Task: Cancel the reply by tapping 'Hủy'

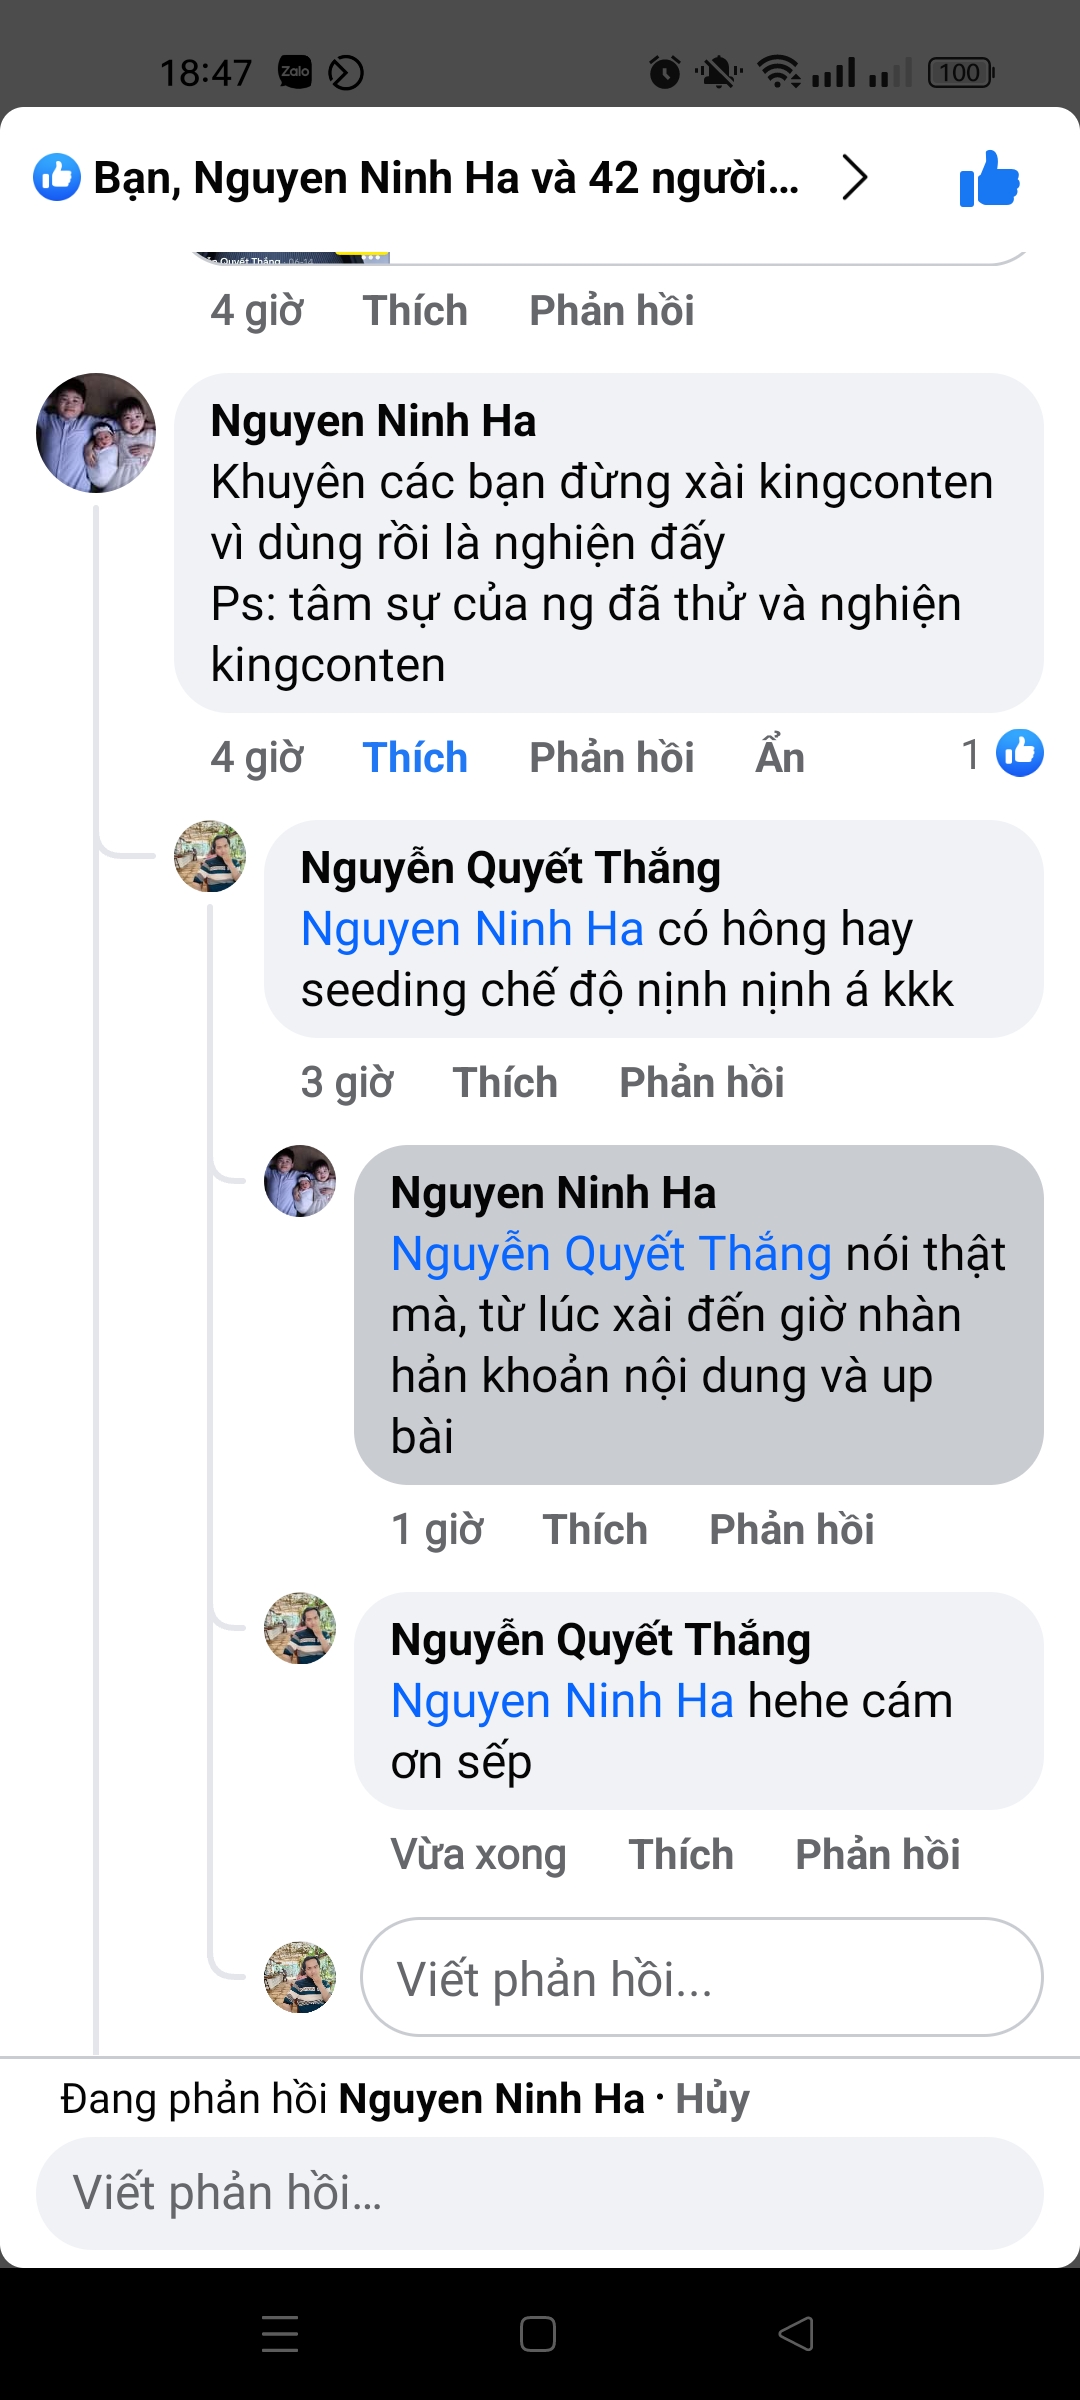Action: point(712,2099)
